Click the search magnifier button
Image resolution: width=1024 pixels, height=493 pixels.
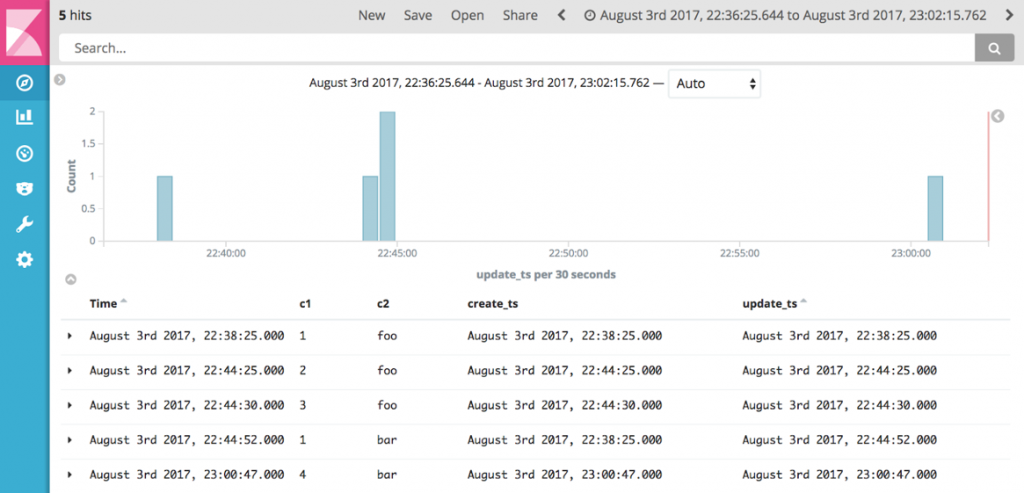993,47
